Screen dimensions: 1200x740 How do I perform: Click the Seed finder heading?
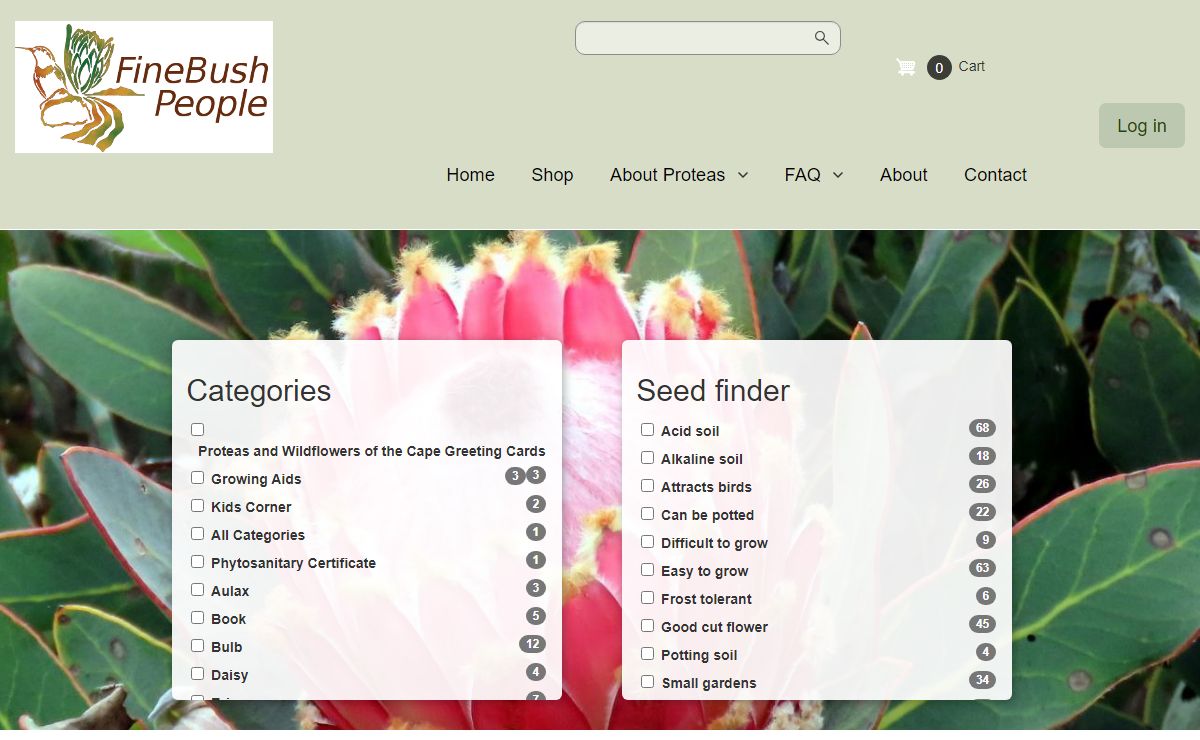point(713,391)
